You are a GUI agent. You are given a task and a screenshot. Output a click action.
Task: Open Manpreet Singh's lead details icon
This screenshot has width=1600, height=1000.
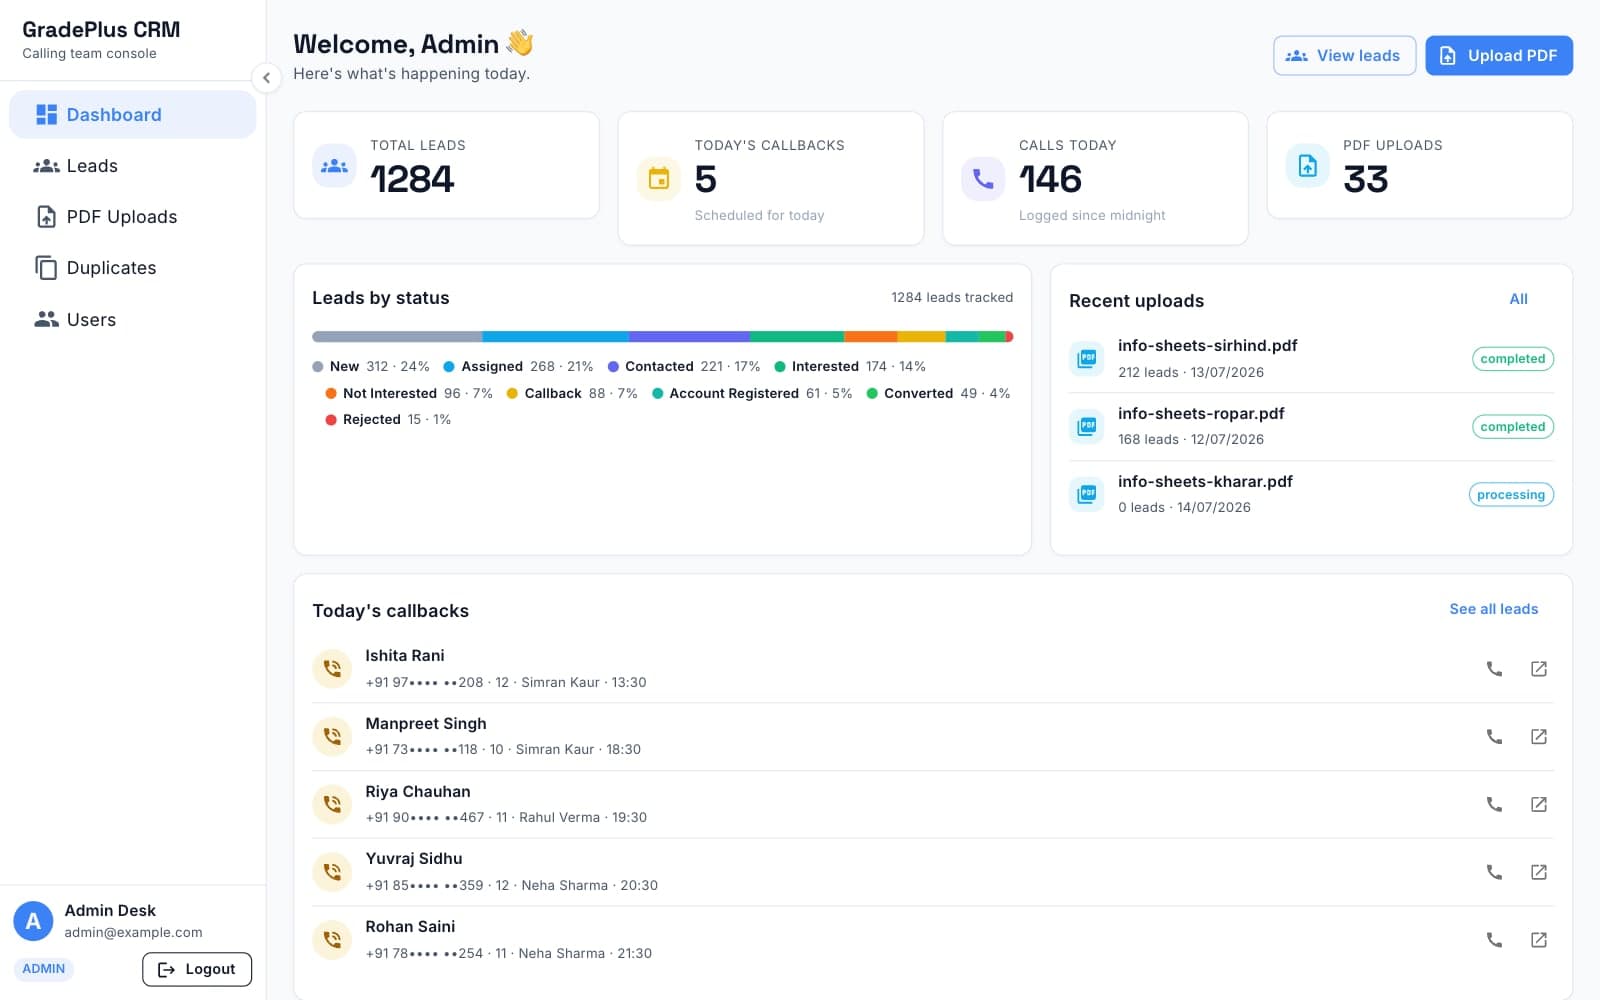coord(1539,737)
